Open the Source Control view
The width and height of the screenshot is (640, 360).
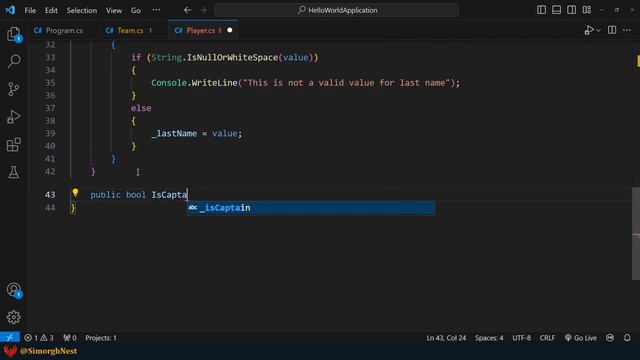13,89
